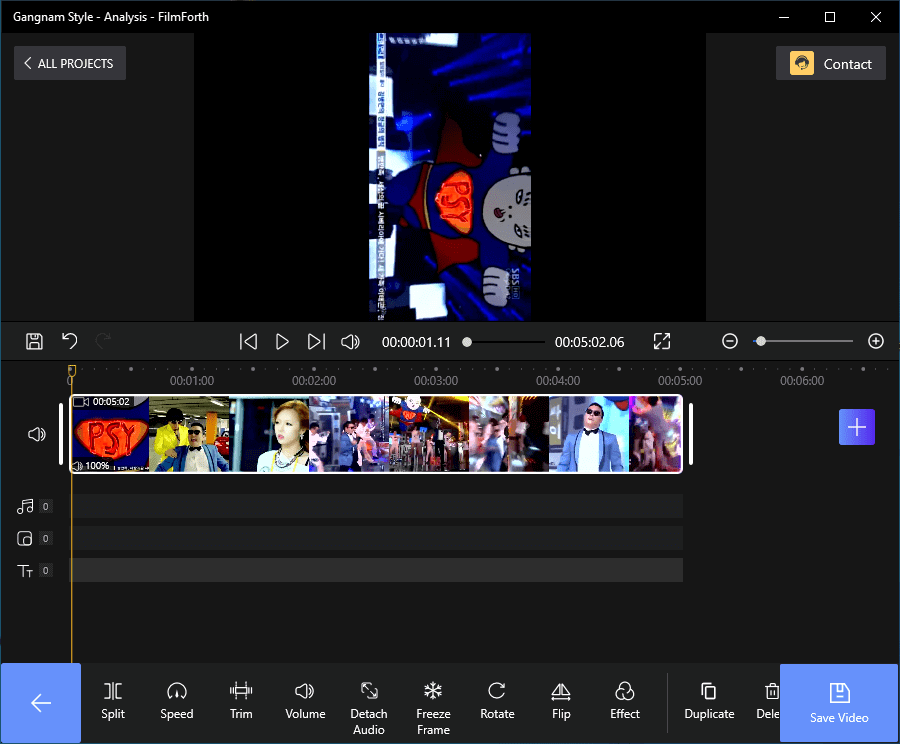Adjust the timeline zoom slider handle
Viewport: 900px width, 744px height.
pos(761,342)
